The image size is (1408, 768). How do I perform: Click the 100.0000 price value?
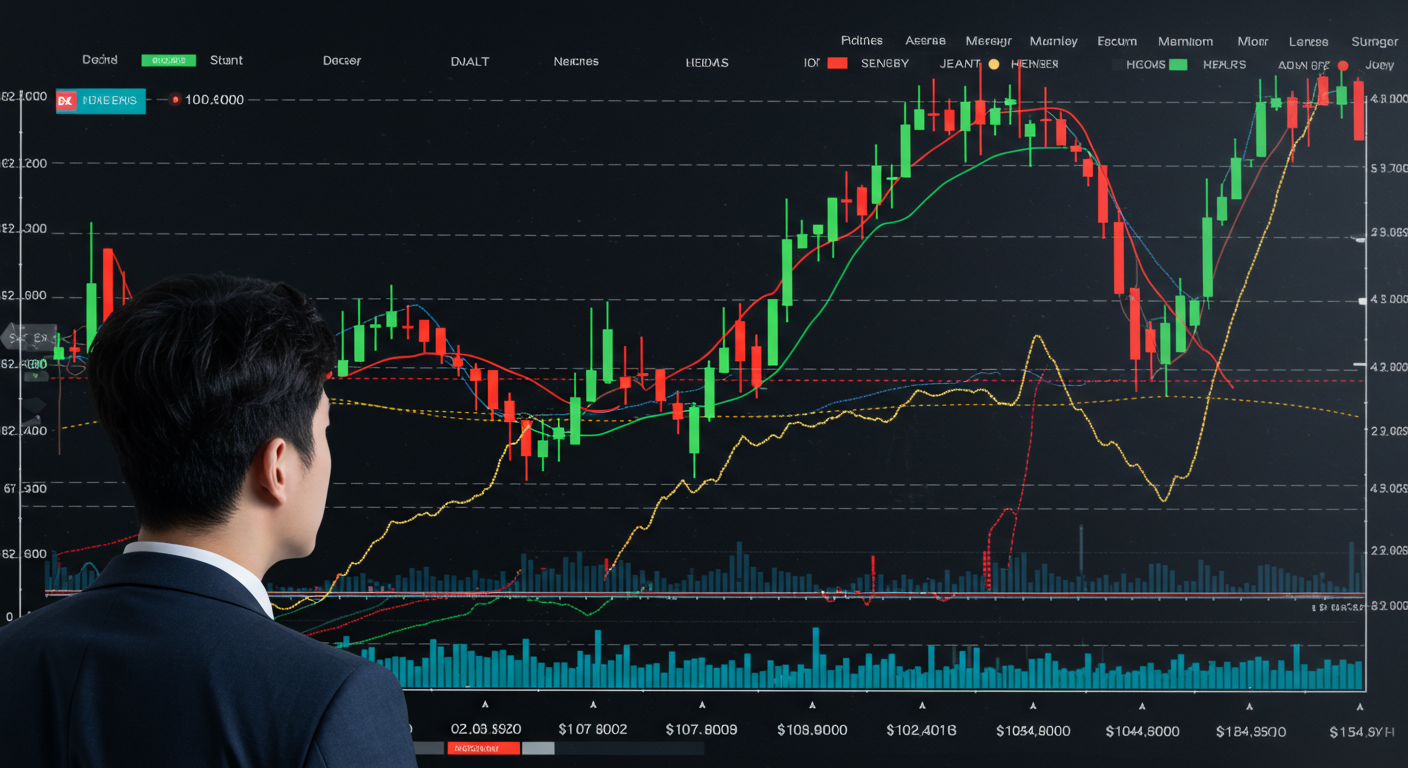(215, 100)
